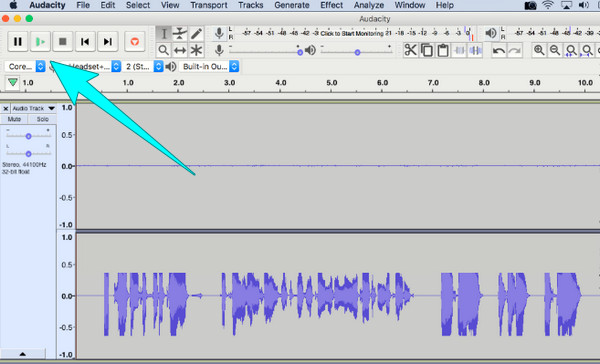Viewport: 600px width, 364px height.
Task: Select the I-beam Selection tool
Action: [x=164, y=34]
